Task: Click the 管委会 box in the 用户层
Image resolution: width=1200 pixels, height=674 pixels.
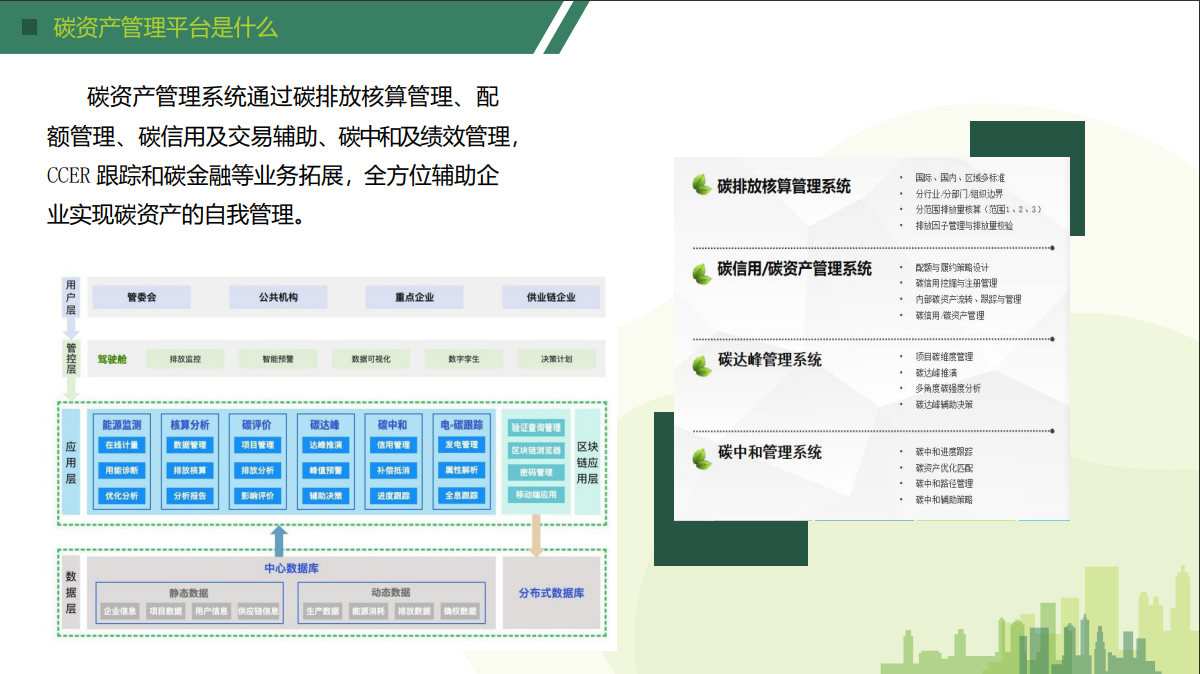Action: tap(142, 296)
